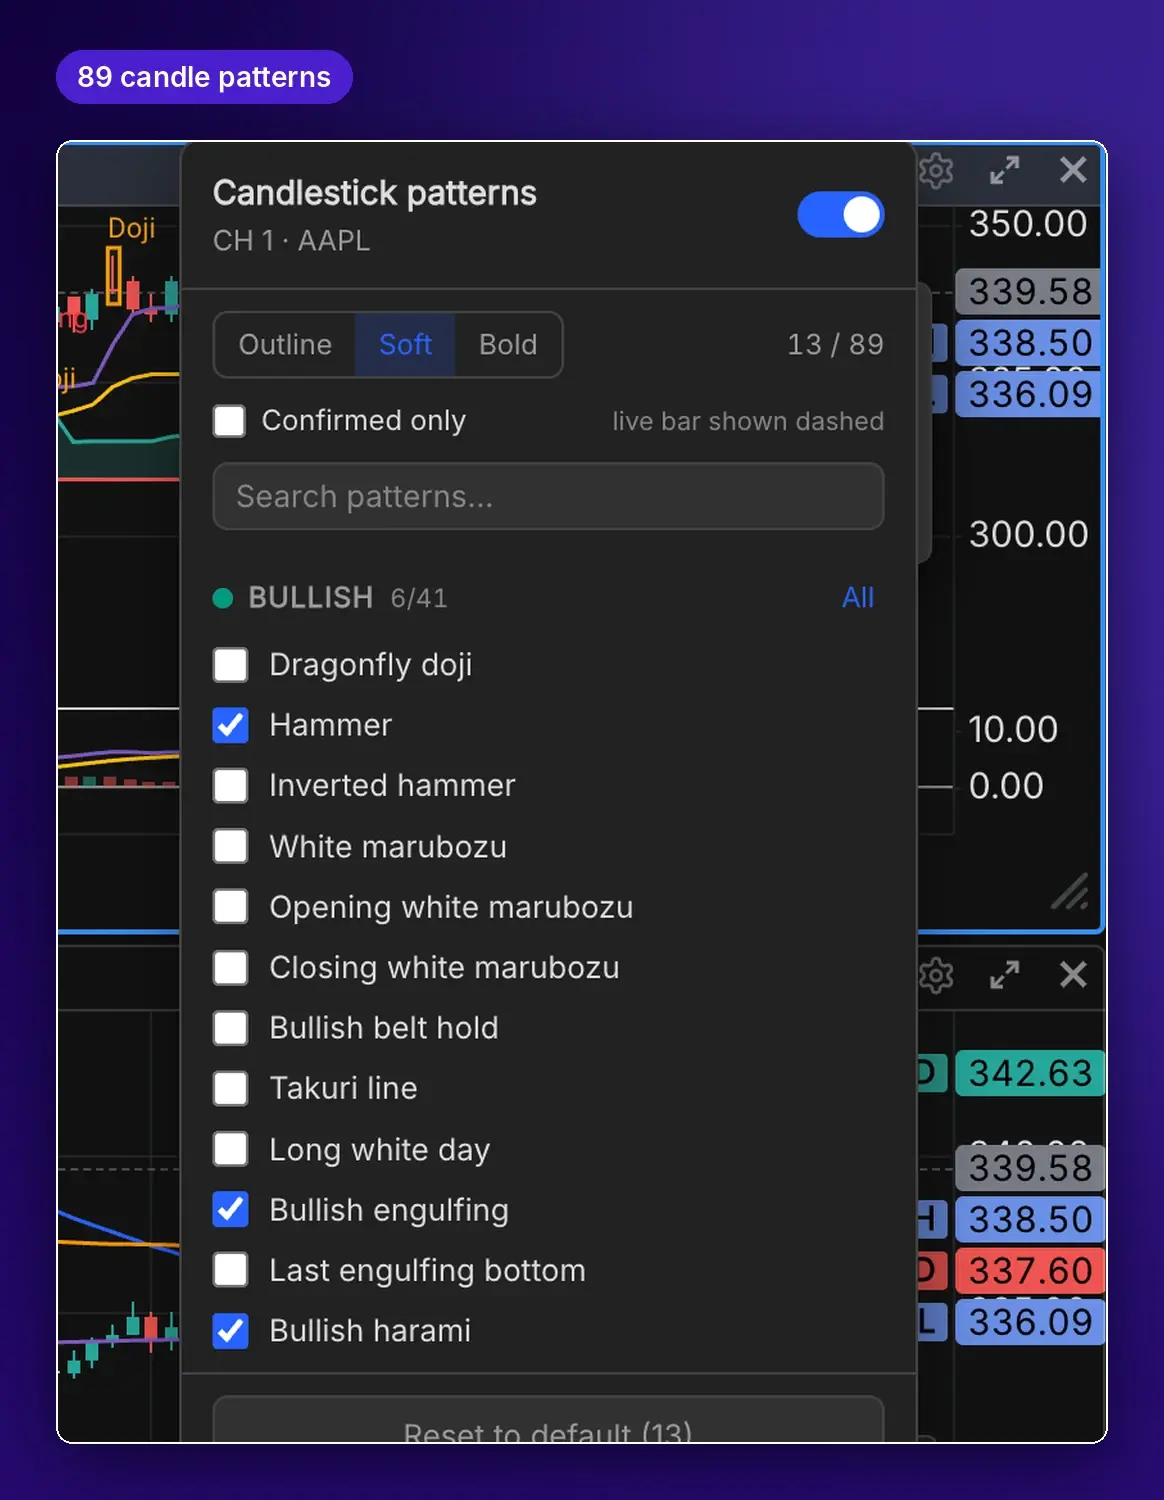Close the upper chart panel

coord(1073,170)
